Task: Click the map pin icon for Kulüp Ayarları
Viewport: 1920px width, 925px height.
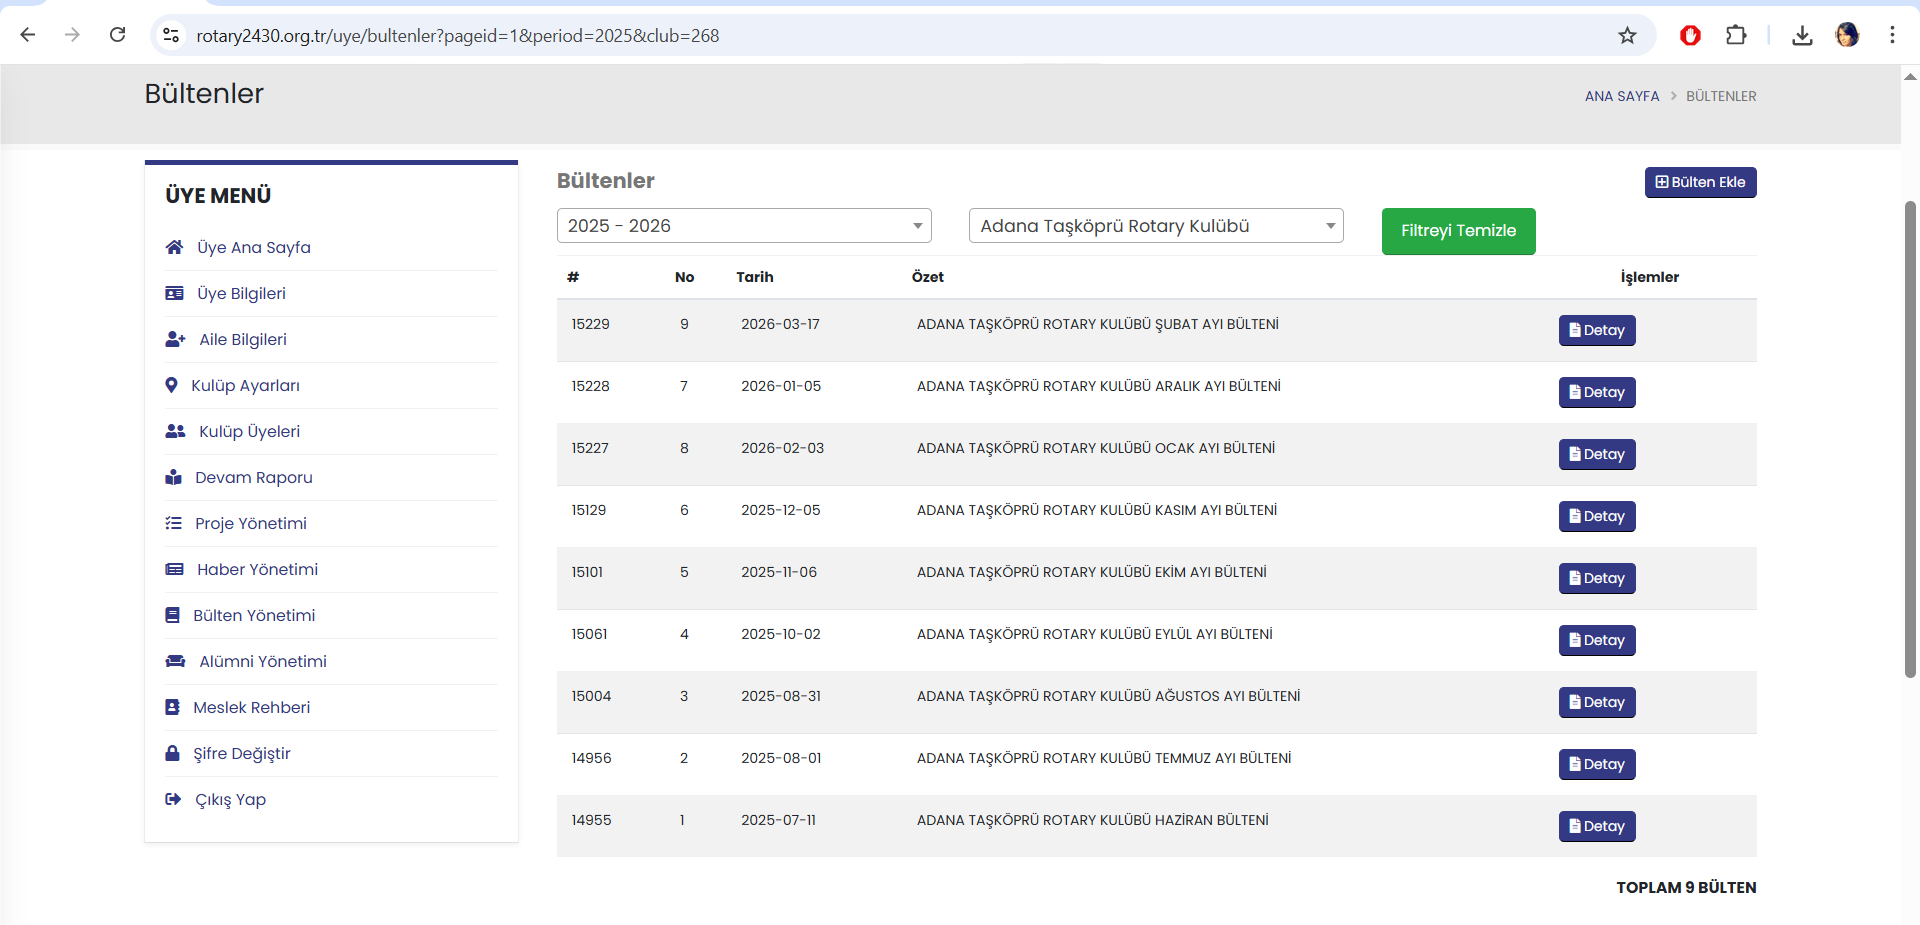Action: (x=171, y=385)
